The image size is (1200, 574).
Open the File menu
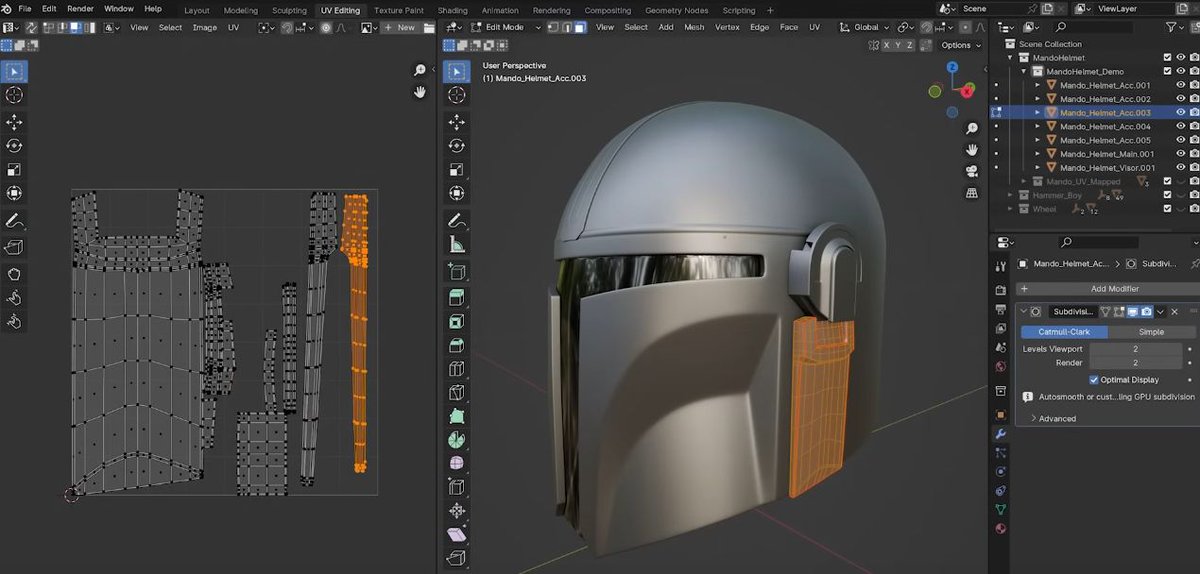(x=25, y=8)
